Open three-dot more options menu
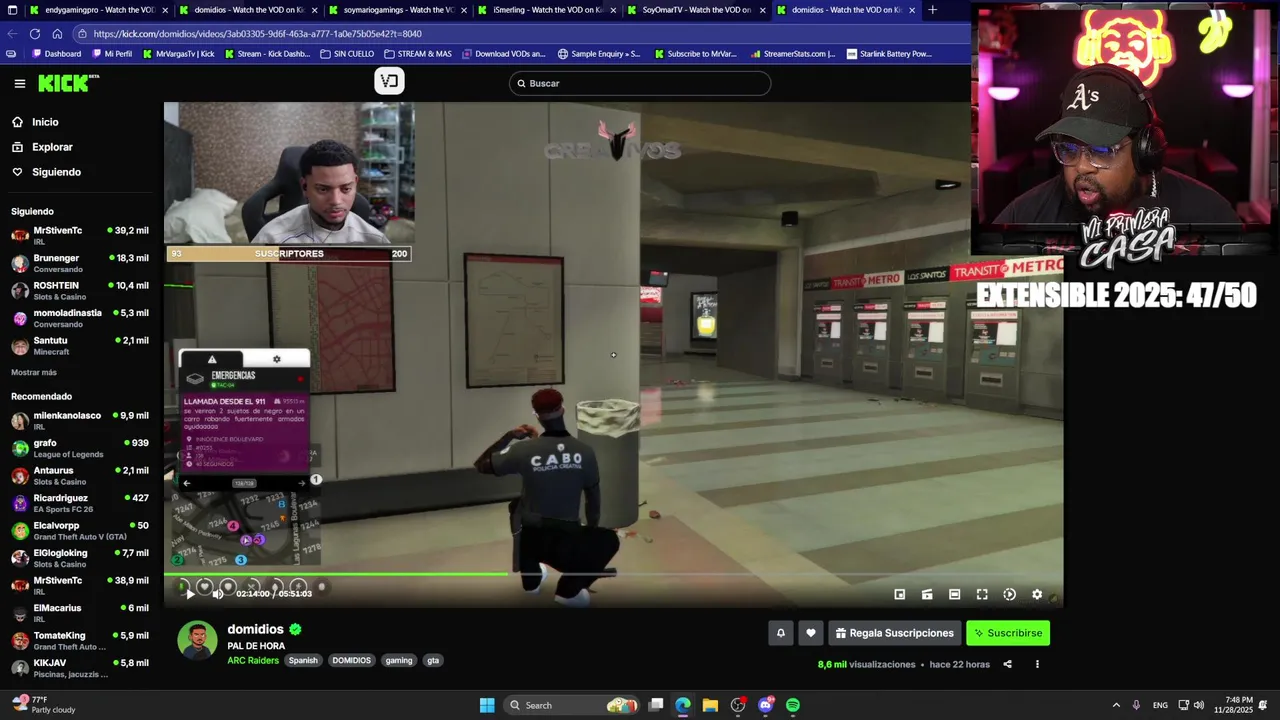Screen dimensions: 1280x720 pyautogui.click(x=1037, y=664)
